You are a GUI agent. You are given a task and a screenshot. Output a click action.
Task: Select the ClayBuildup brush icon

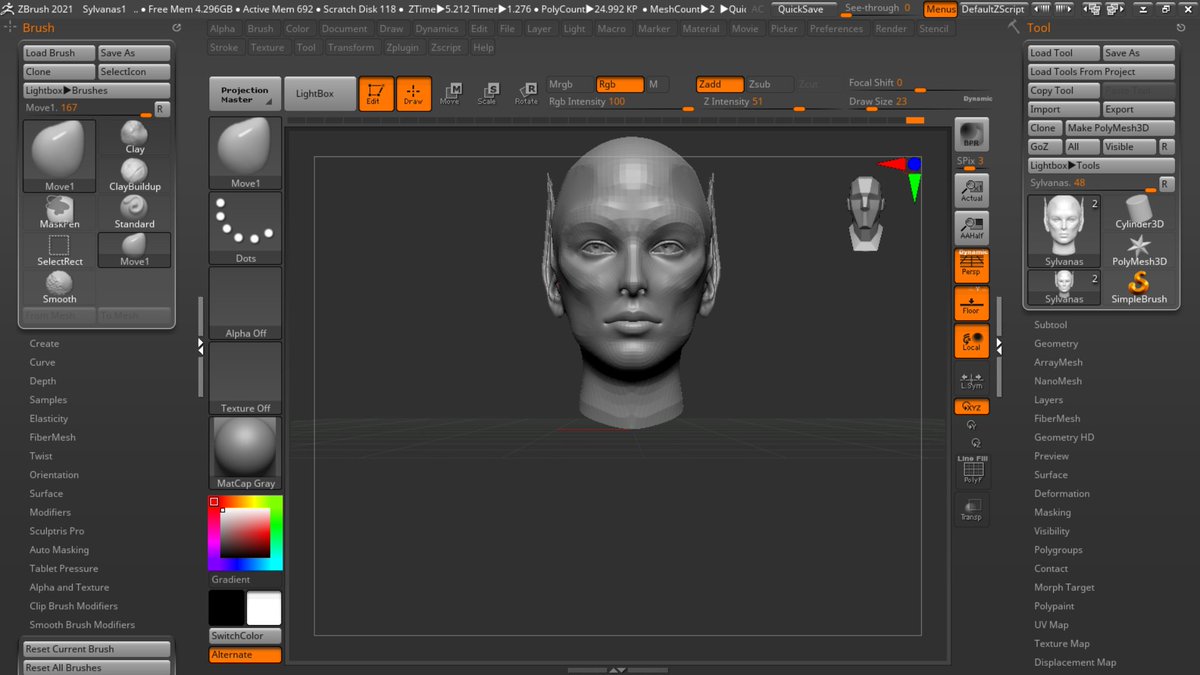135,175
